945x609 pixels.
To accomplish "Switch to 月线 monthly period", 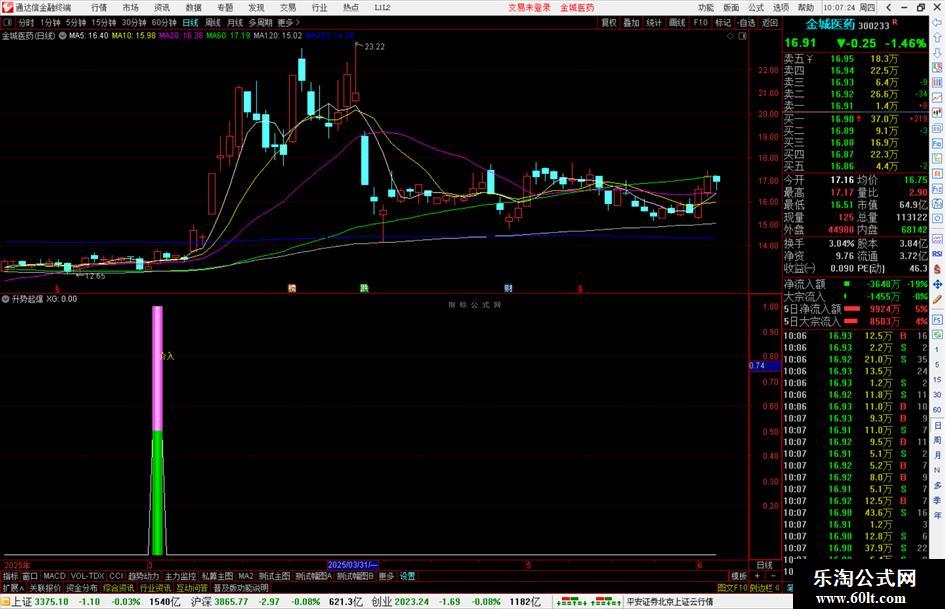I will click(x=235, y=23).
